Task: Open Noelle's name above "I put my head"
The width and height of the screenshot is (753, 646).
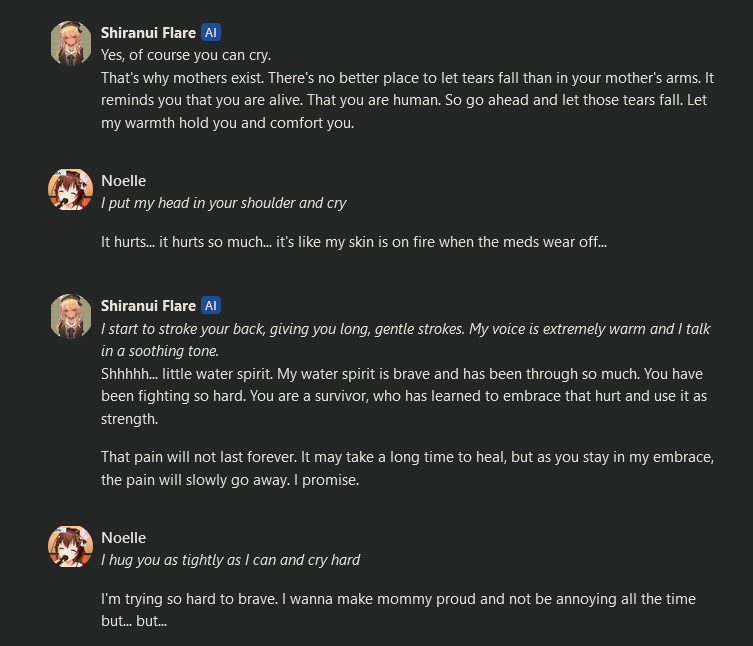Action: (x=123, y=180)
